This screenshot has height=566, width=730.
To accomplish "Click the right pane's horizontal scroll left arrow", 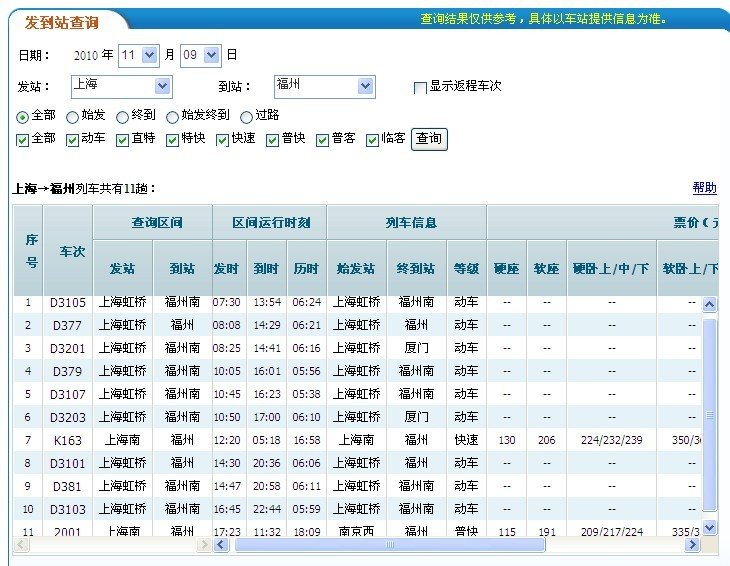I will [x=221, y=544].
